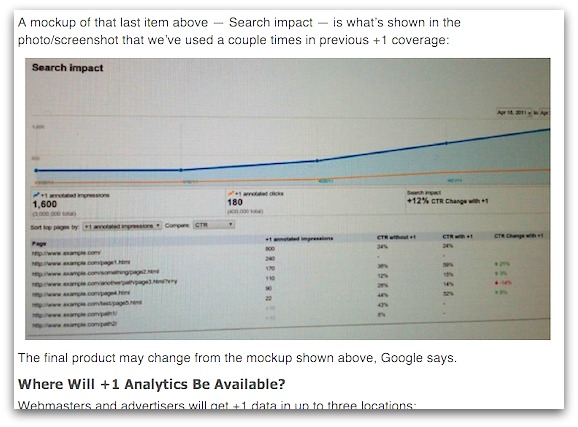Open the Compare CTR dropdown
Image resolution: width=578 pixels, height=427 pixels.
point(214,225)
